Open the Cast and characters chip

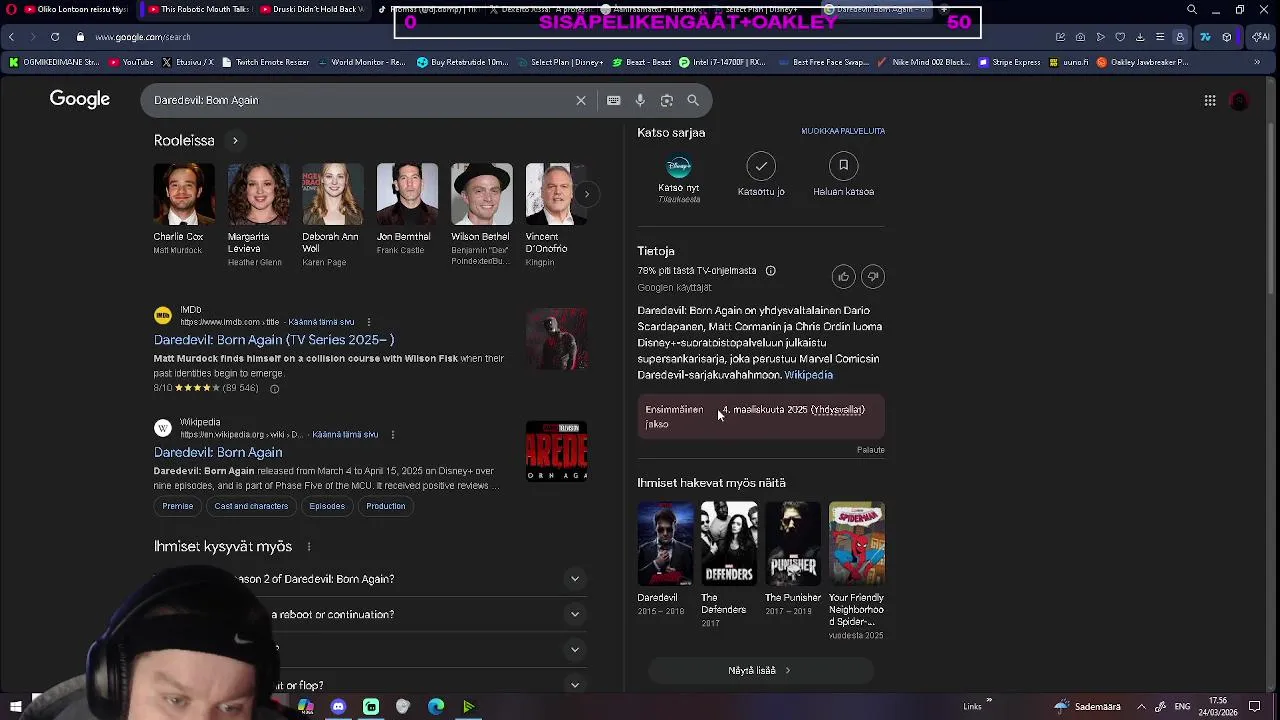click(251, 506)
